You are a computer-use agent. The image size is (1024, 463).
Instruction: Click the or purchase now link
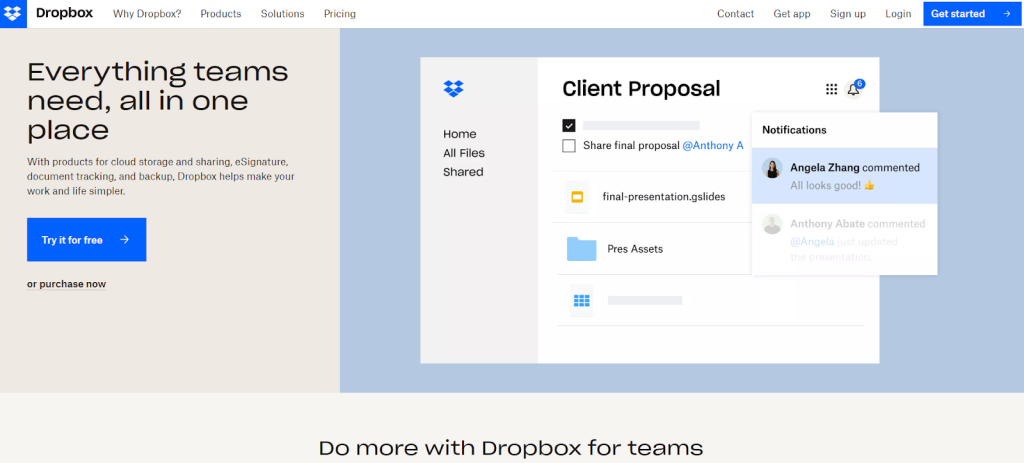[x=67, y=284]
